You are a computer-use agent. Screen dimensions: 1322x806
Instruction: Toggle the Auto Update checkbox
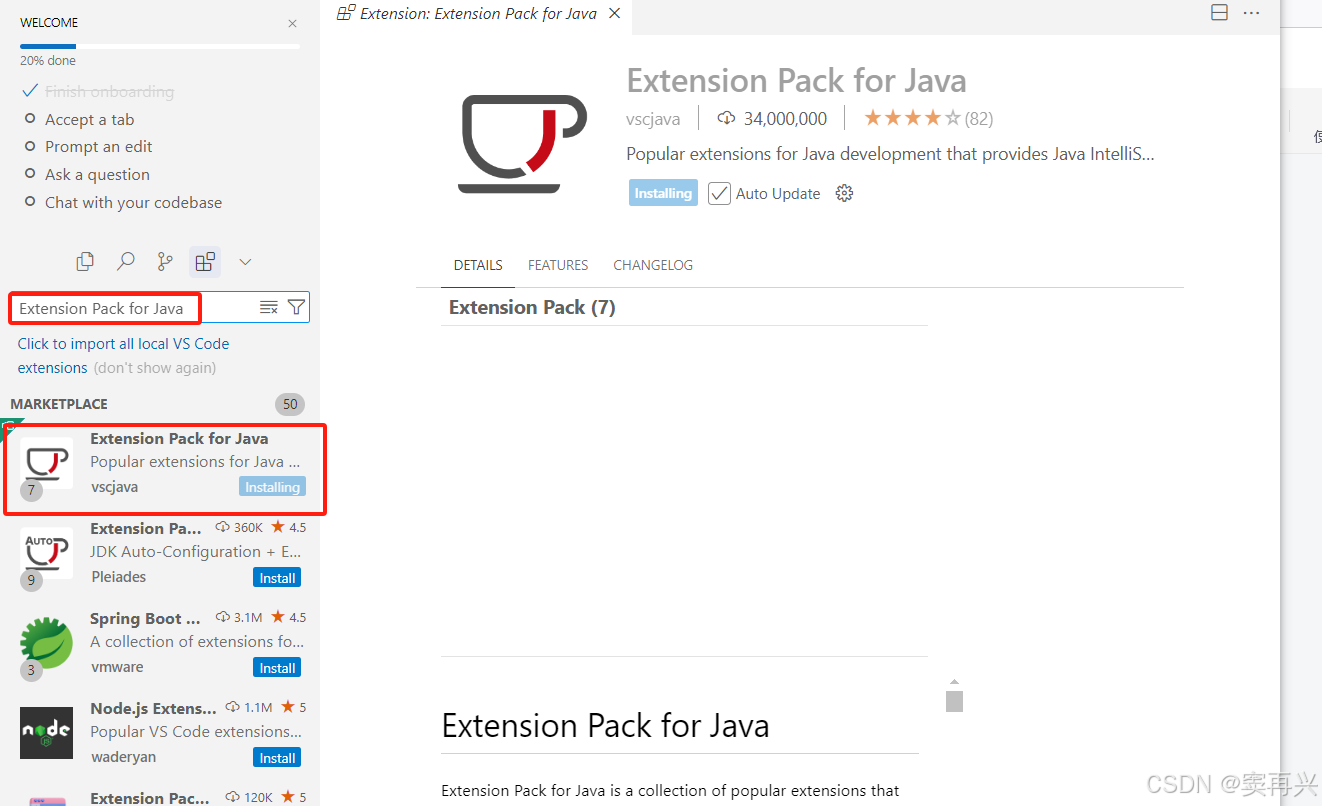point(719,193)
